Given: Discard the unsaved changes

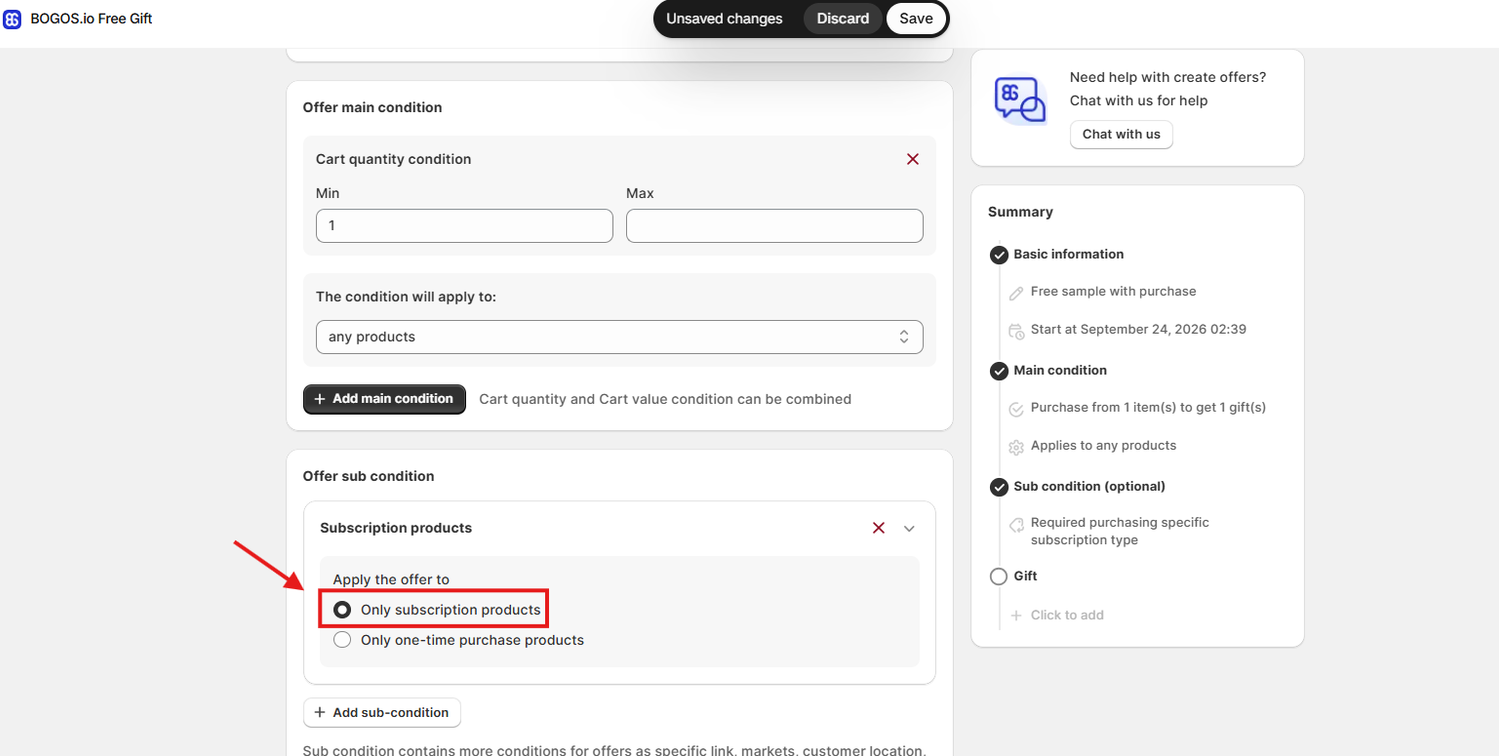Looking at the screenshot, I should (843, 19).
